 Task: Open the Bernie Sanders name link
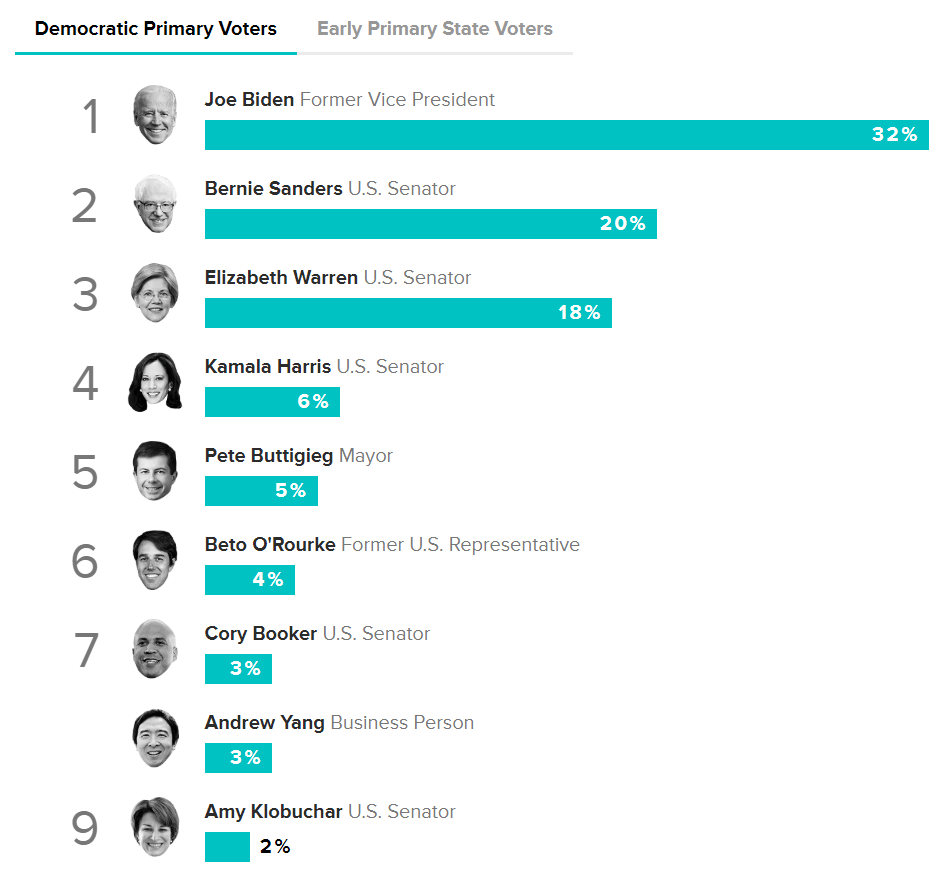coord(273,189)
